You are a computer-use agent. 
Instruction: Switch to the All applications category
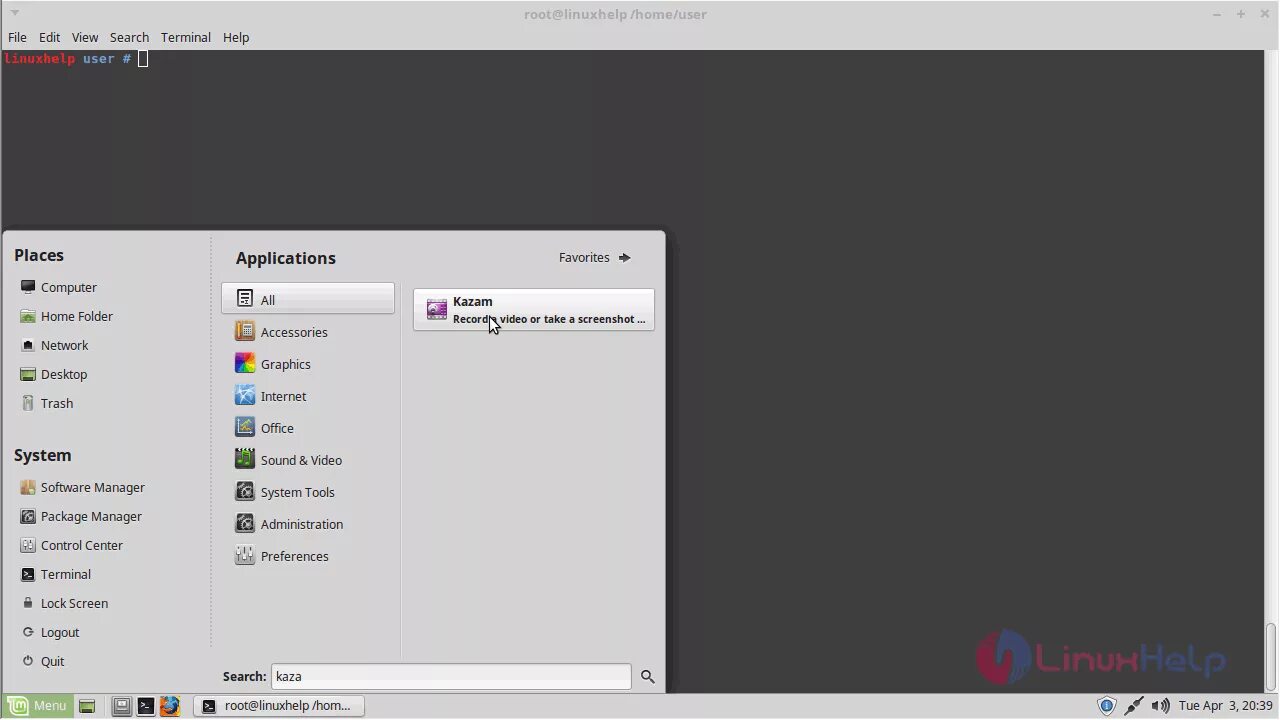pos(267,300)
